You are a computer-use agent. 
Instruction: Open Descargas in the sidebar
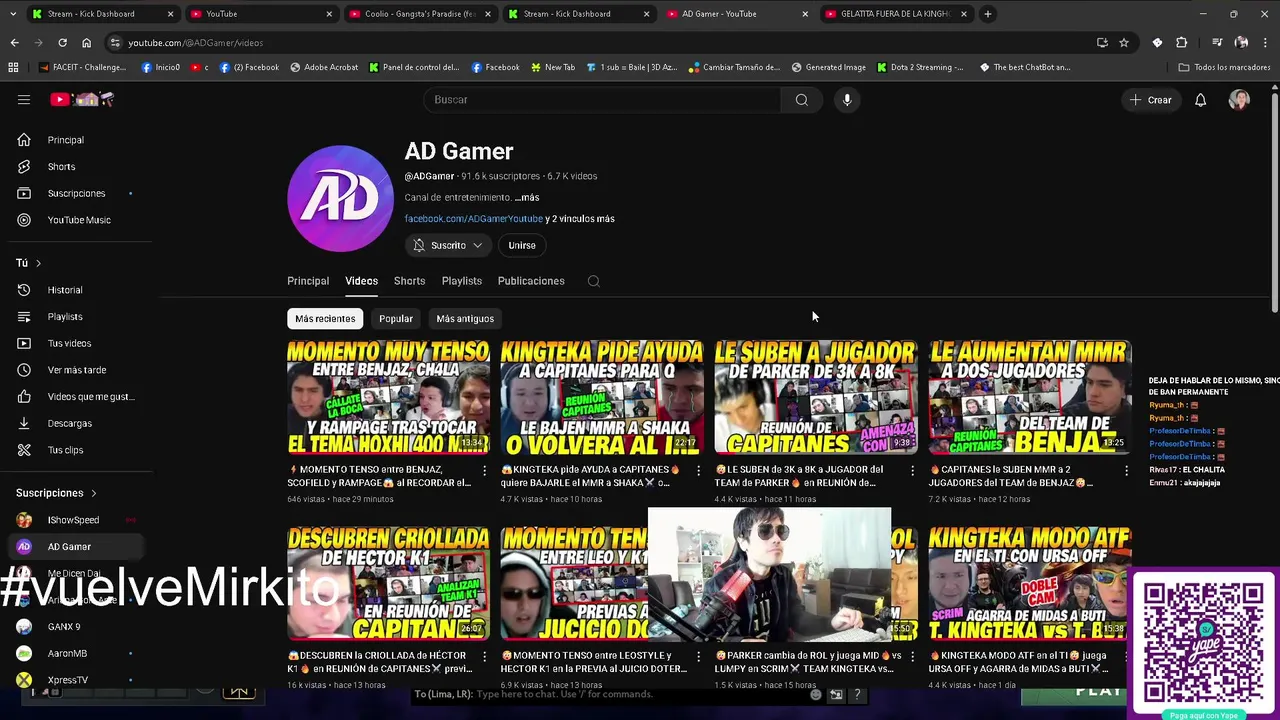coord(70,423)
